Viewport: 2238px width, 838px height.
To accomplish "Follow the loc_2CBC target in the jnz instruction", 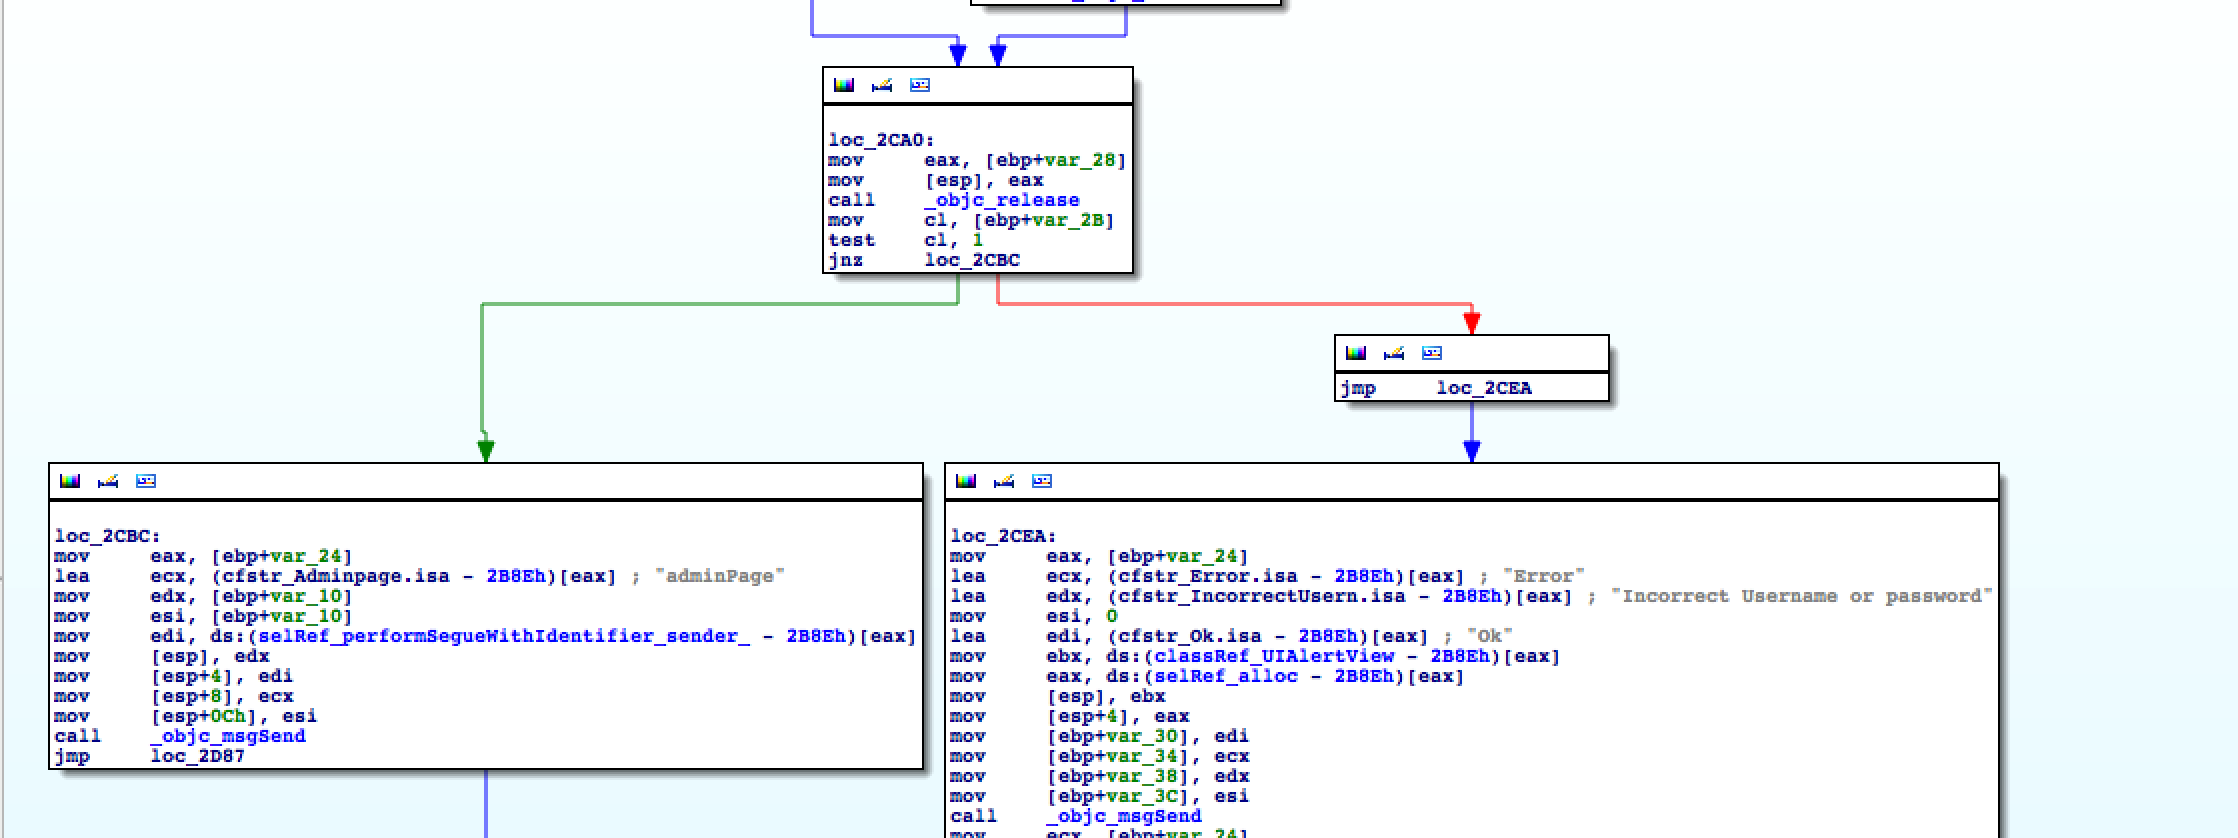I will 972,260.
